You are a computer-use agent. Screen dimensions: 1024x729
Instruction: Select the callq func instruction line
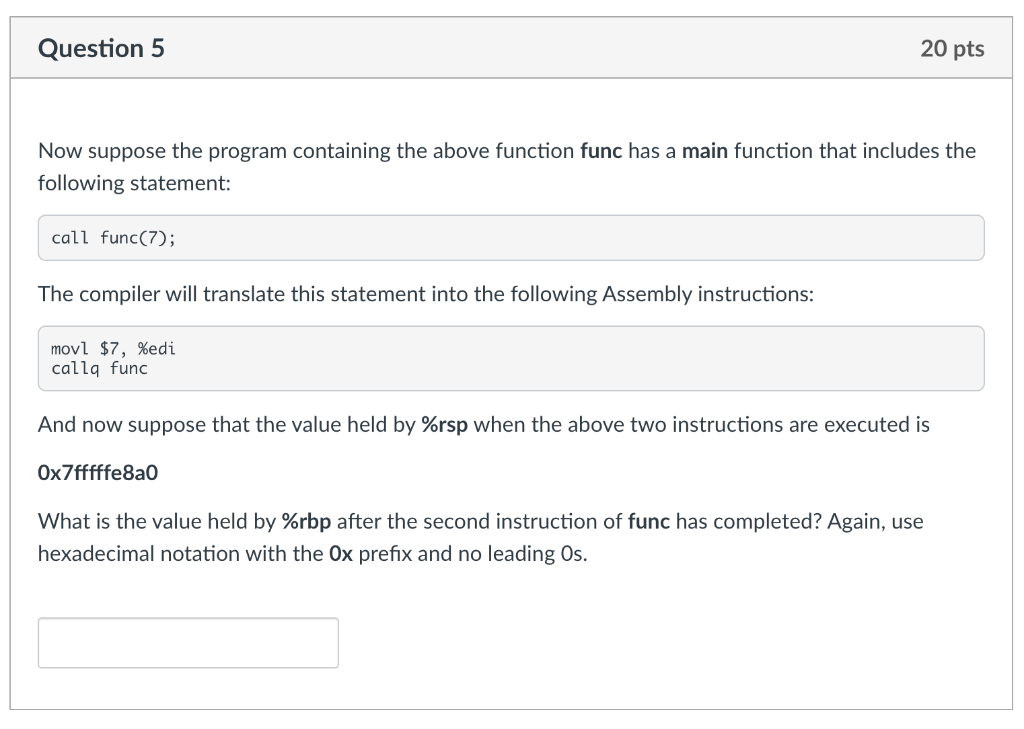[x=99, y=368]
